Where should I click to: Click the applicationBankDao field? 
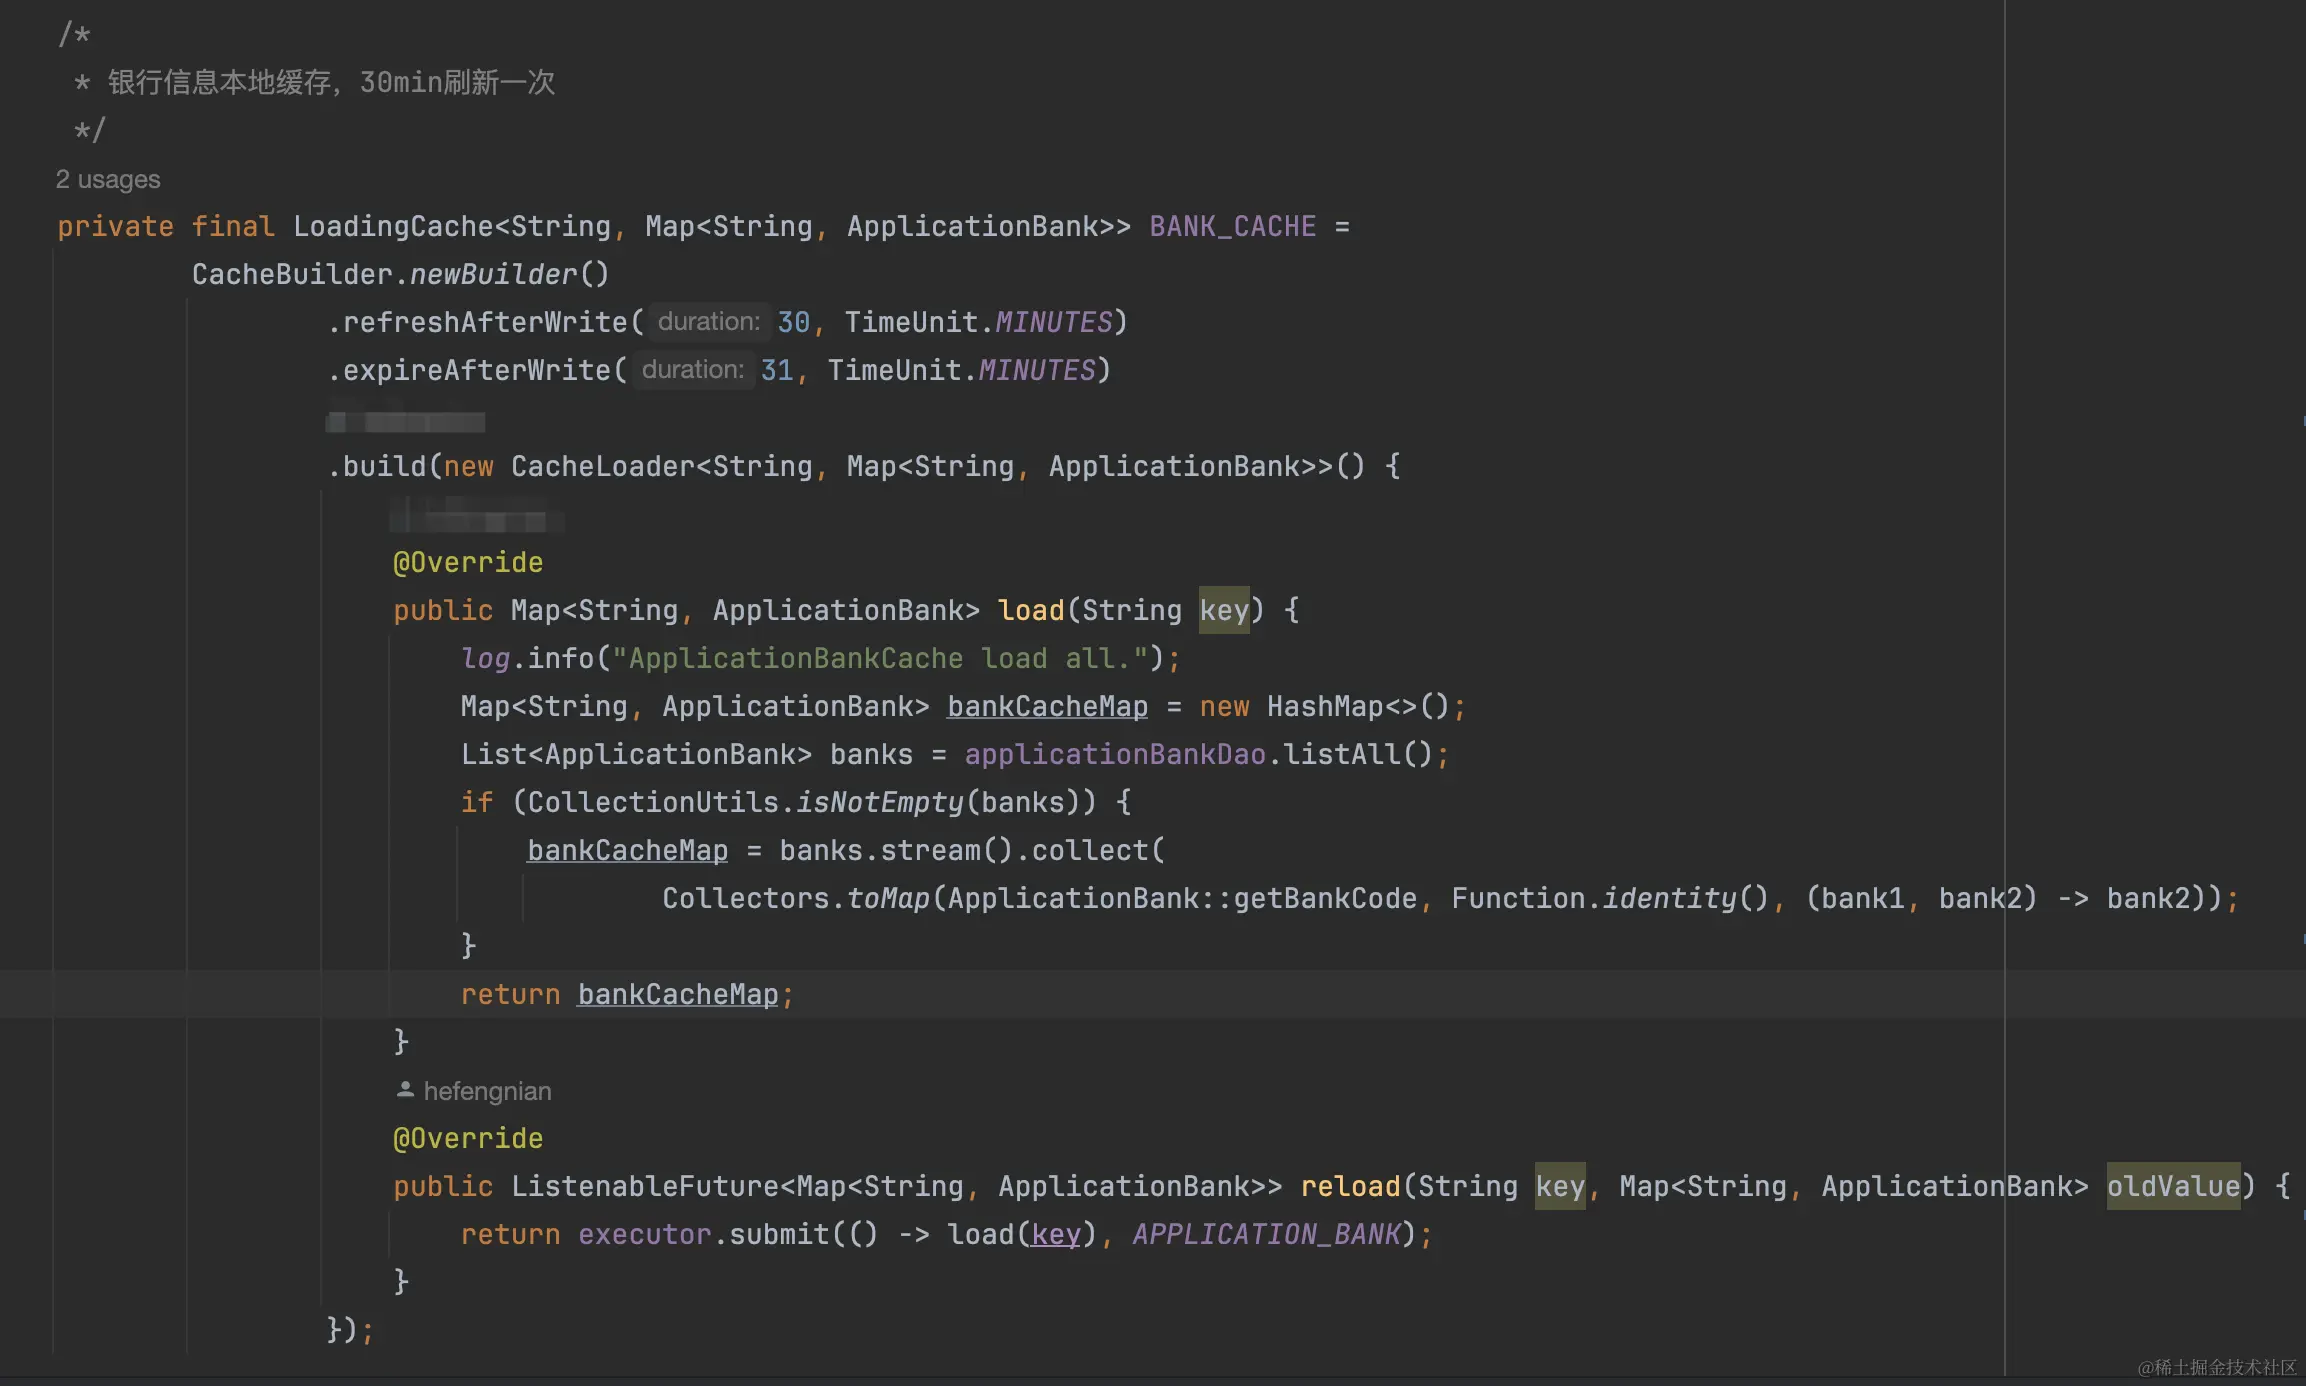1115,754
